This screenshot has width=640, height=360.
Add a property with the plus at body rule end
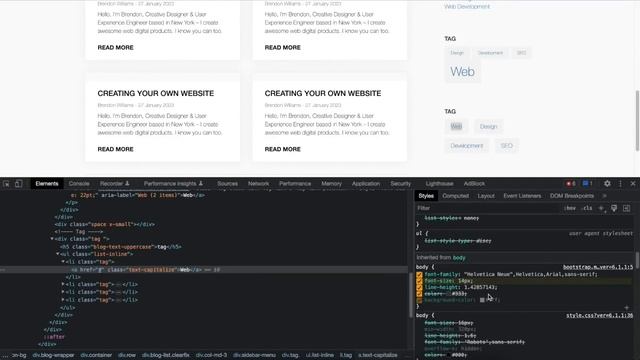point(627,307)
